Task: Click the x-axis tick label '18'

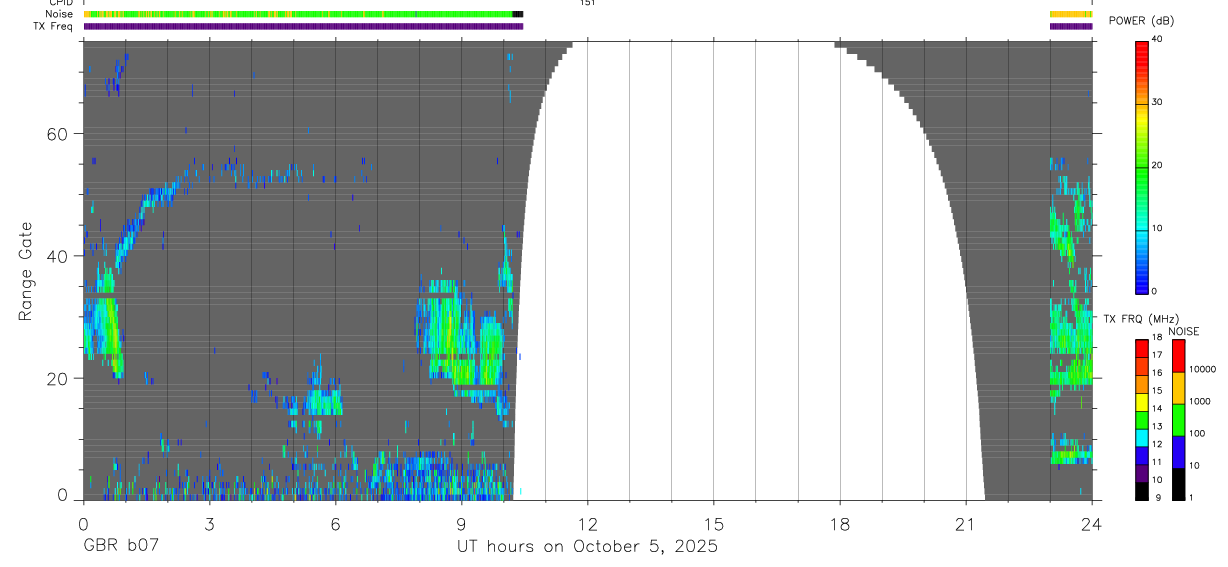Action: (839, 523)
